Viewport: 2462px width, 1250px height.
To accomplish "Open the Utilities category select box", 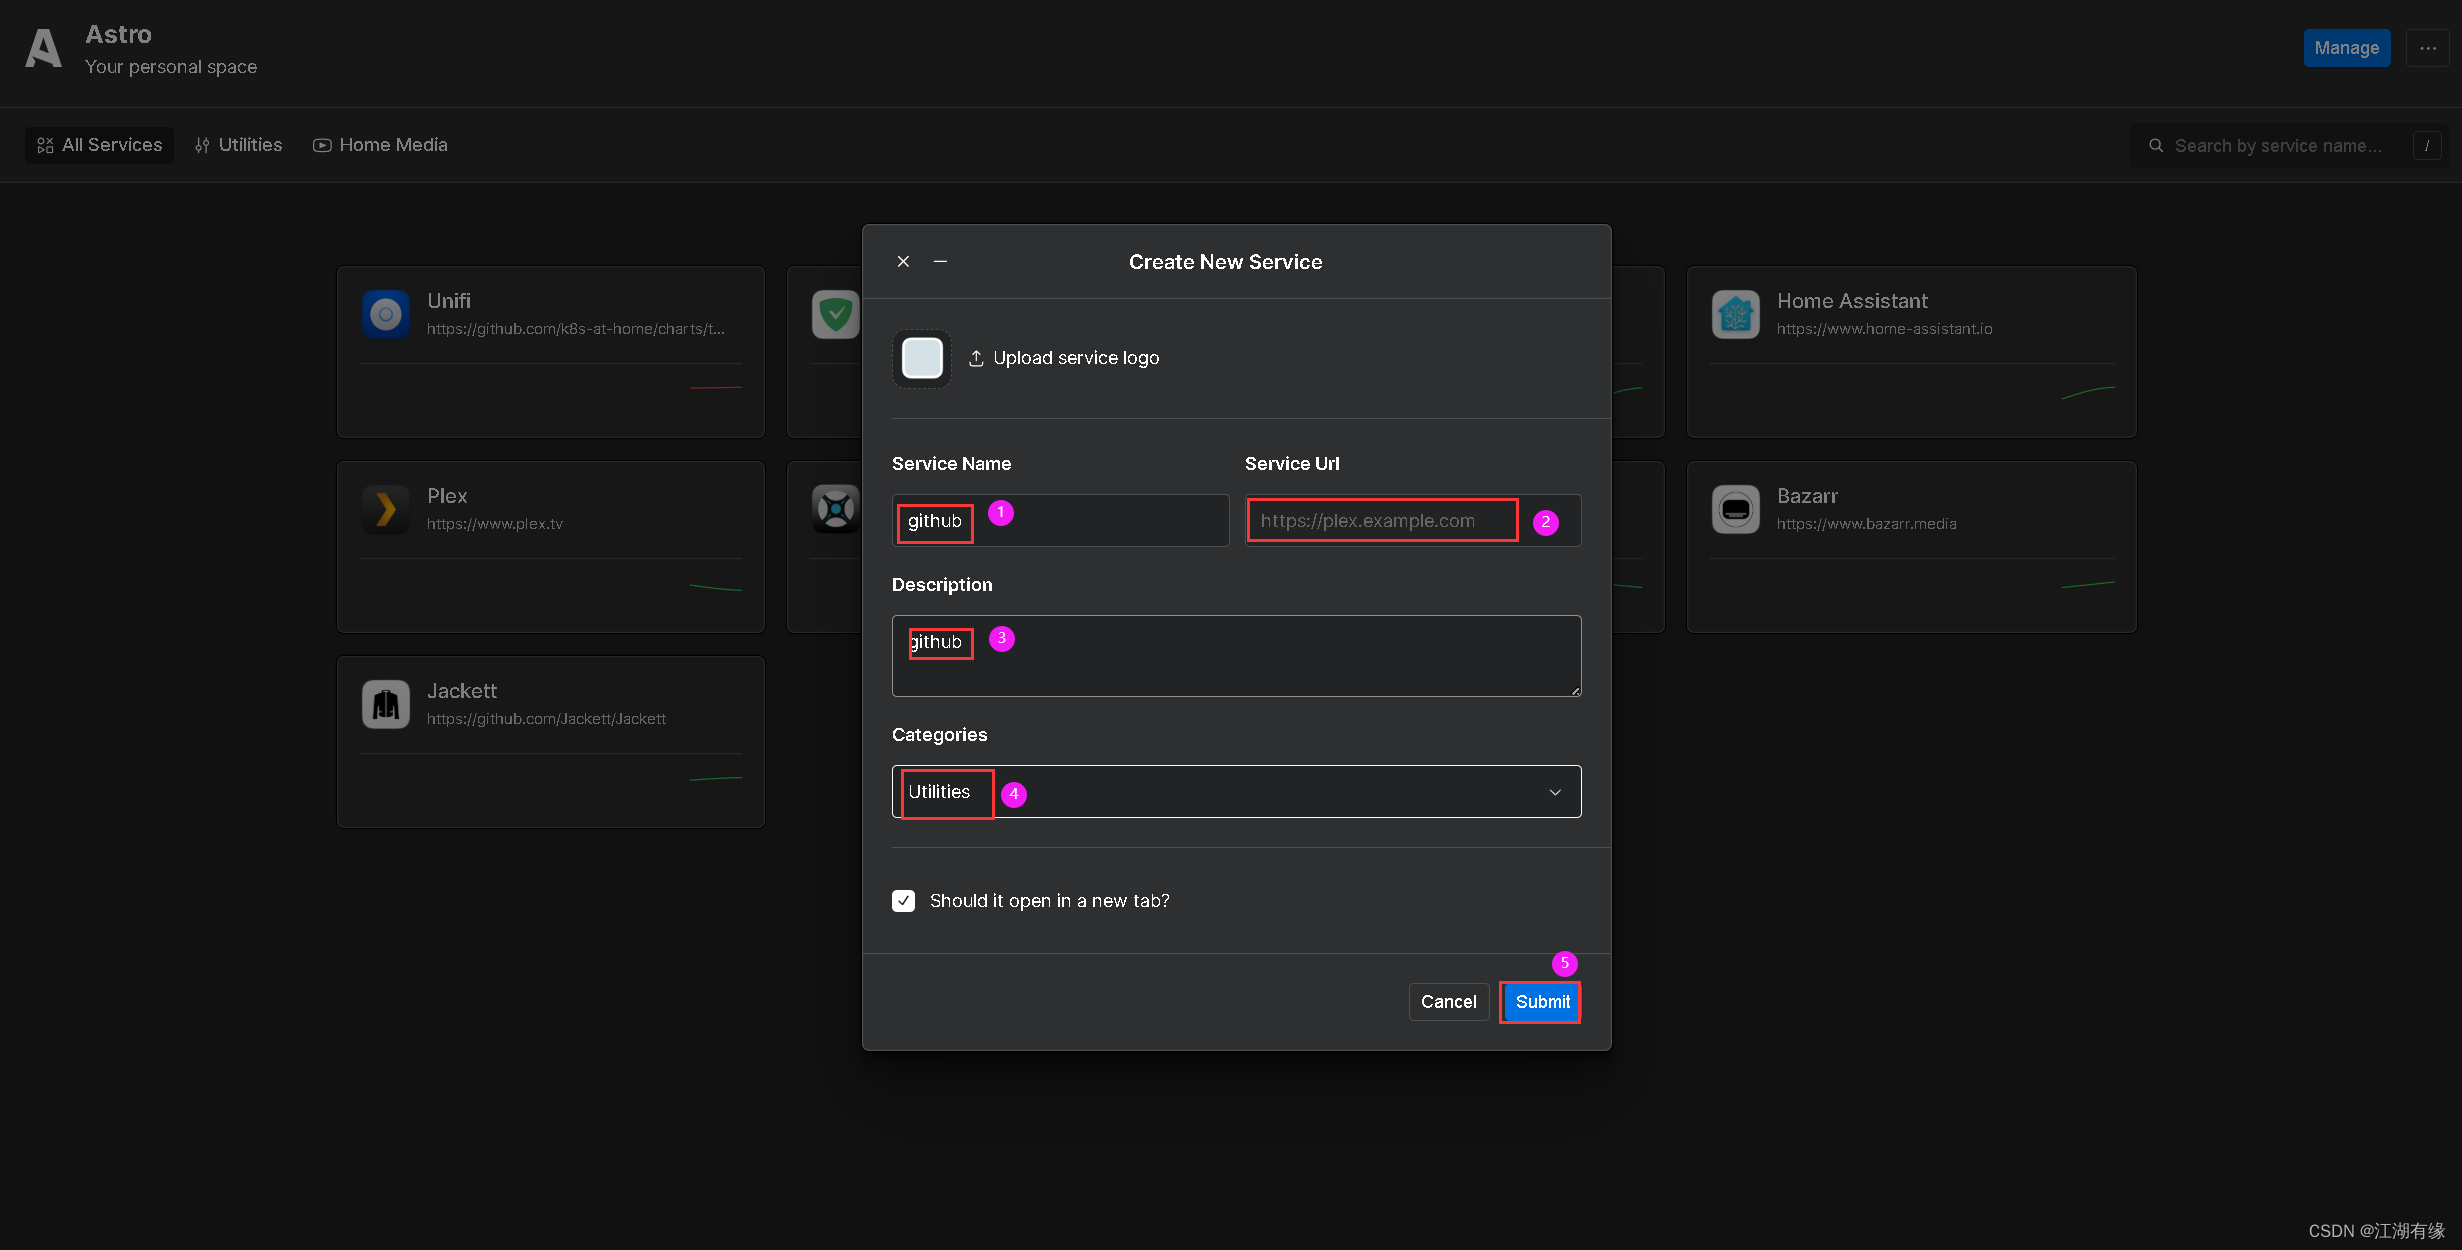I will pyautogui.click(x=1235, y=792).
